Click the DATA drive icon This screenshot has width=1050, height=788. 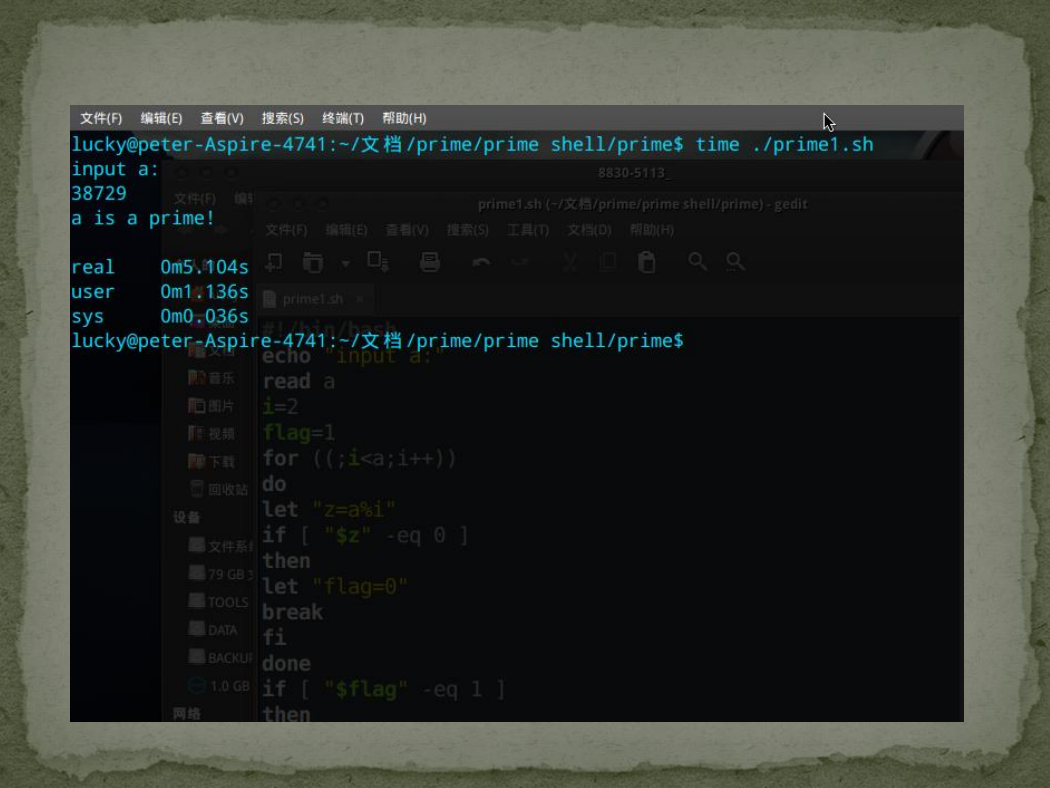point(197,629)
